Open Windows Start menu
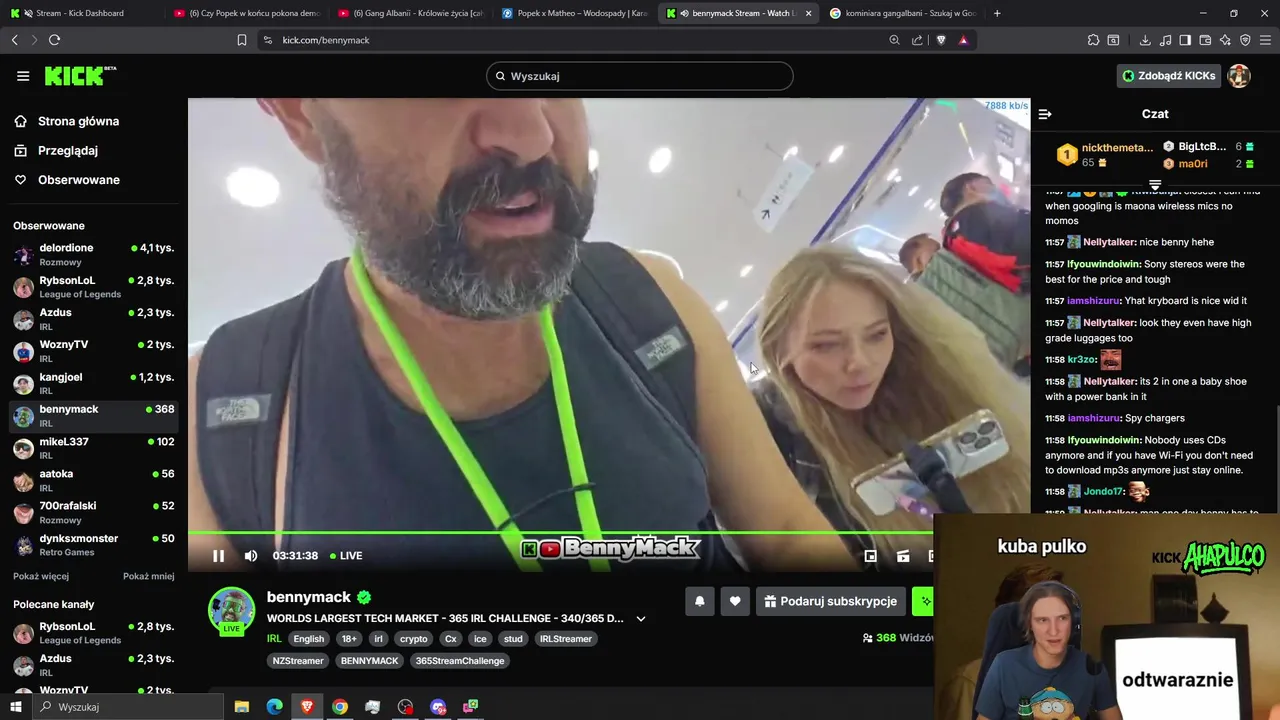This screenshot has width=1280, height=720. [x=16, y=707]
